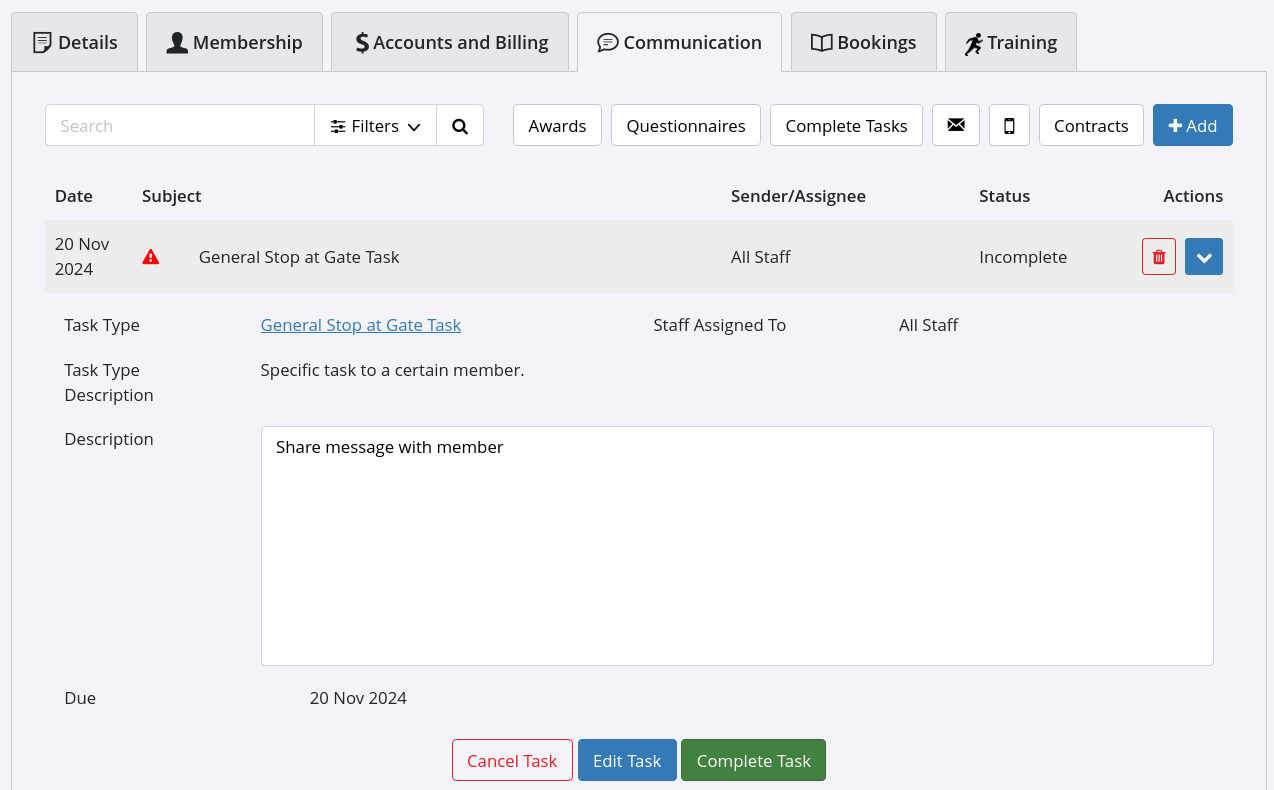This screenshot has width=1274, height=790.
Task: Open the General Stop at Gate Task link
Action: pos(360,325)
